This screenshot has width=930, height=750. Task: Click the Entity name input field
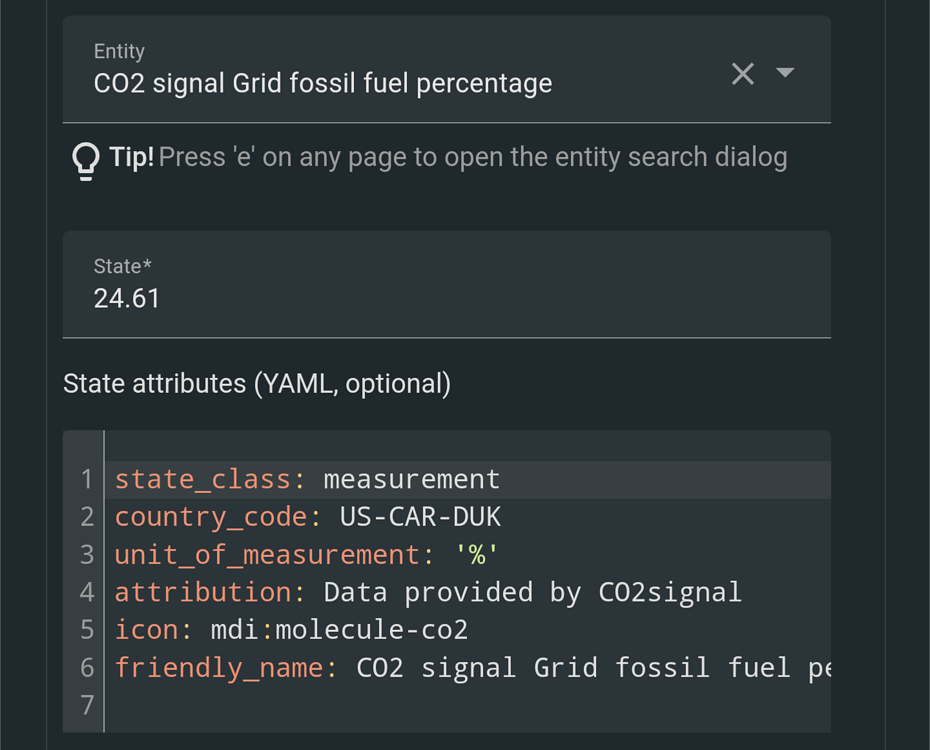[x=320, y=84]
